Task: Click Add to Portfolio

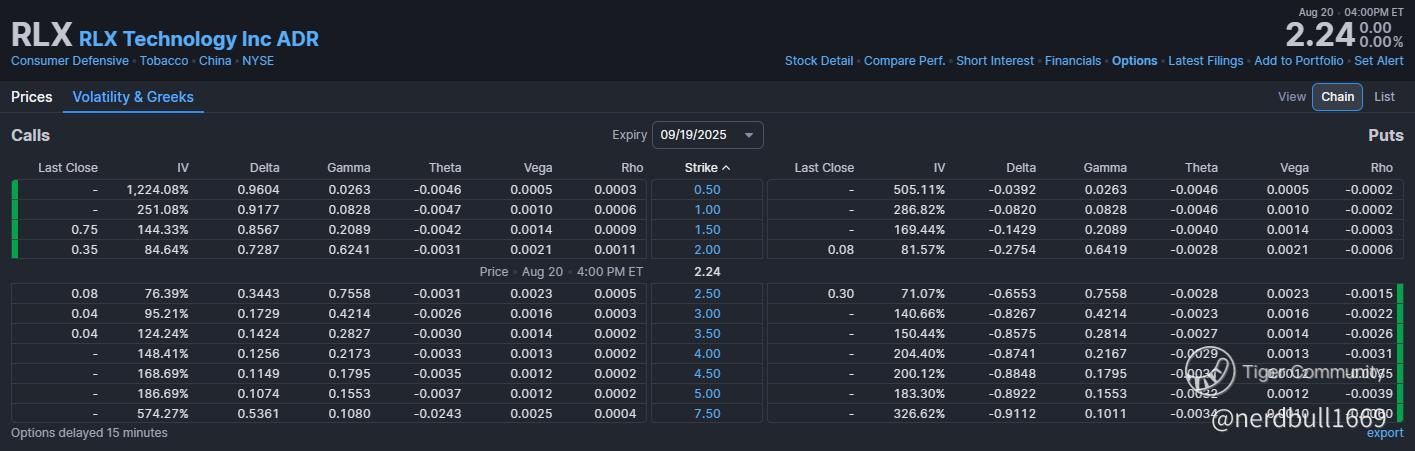Action: tap(1298, 61)
